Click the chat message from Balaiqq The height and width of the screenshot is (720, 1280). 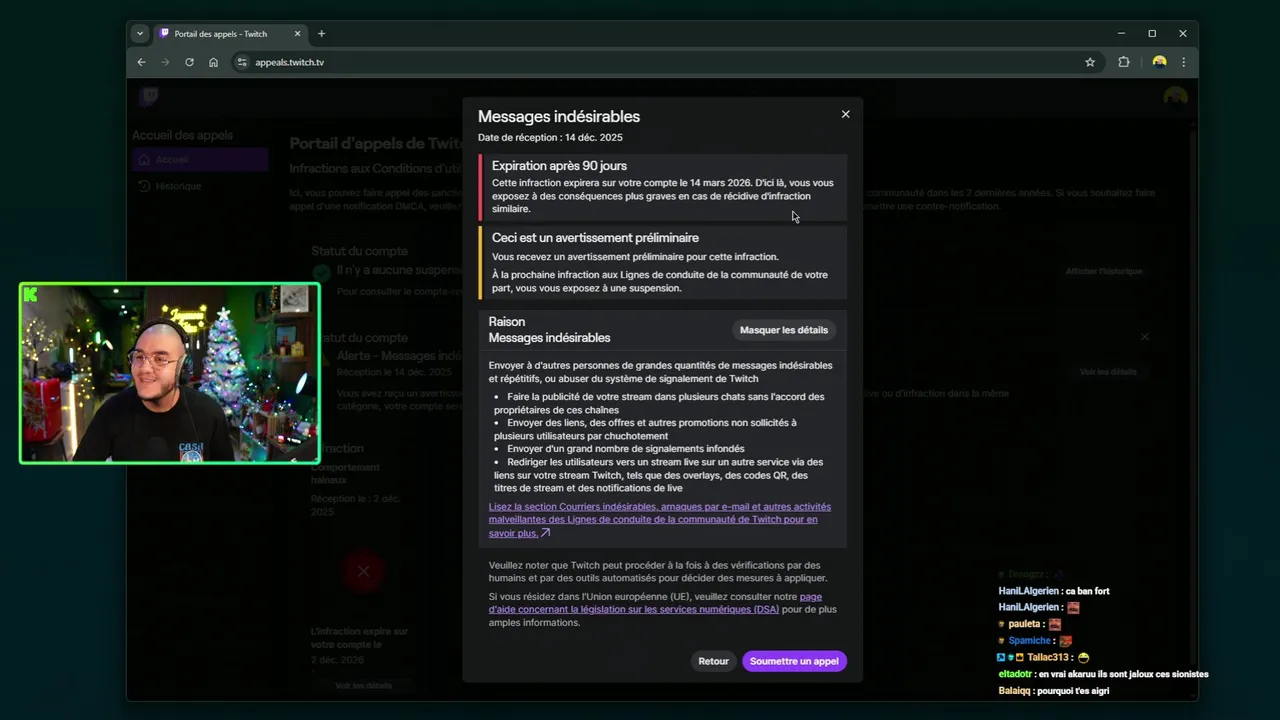[1054, 691]
